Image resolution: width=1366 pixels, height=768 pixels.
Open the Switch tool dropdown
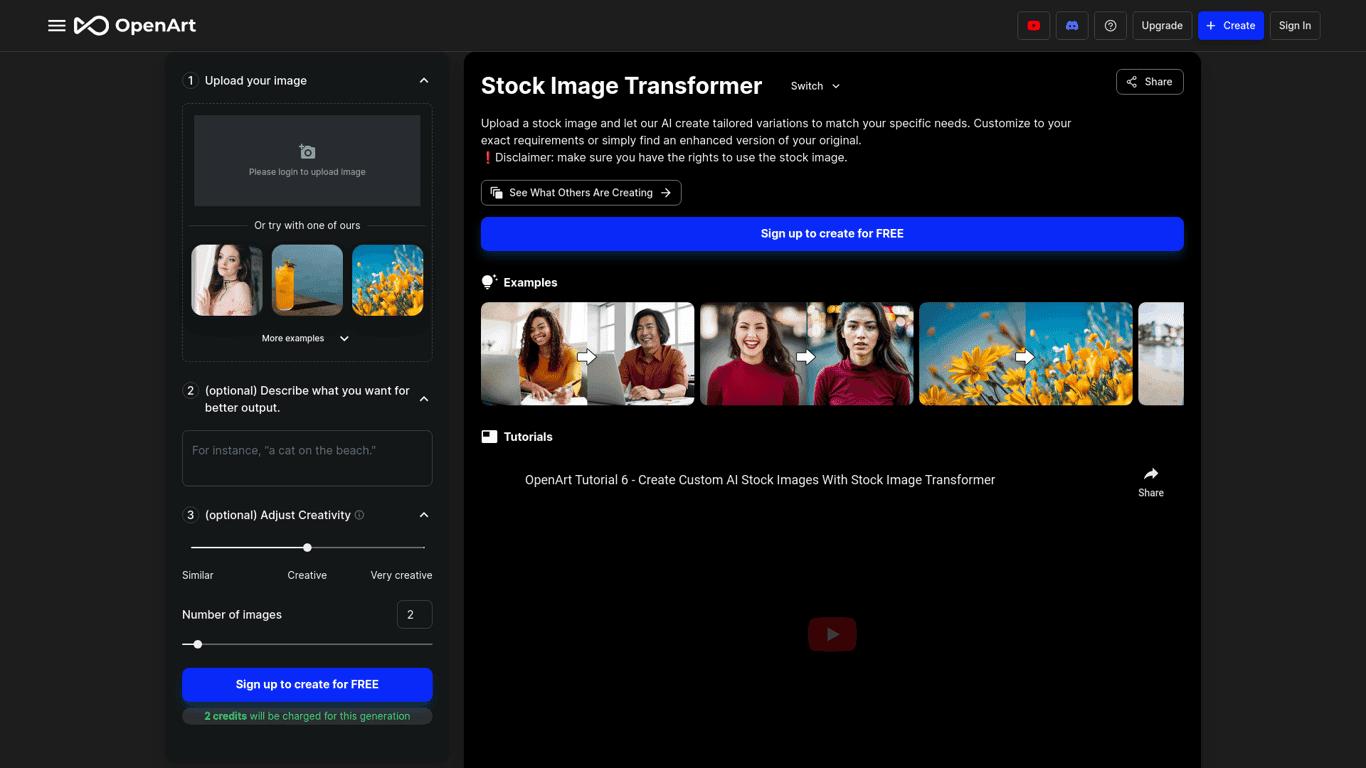[x=814, y=86]
